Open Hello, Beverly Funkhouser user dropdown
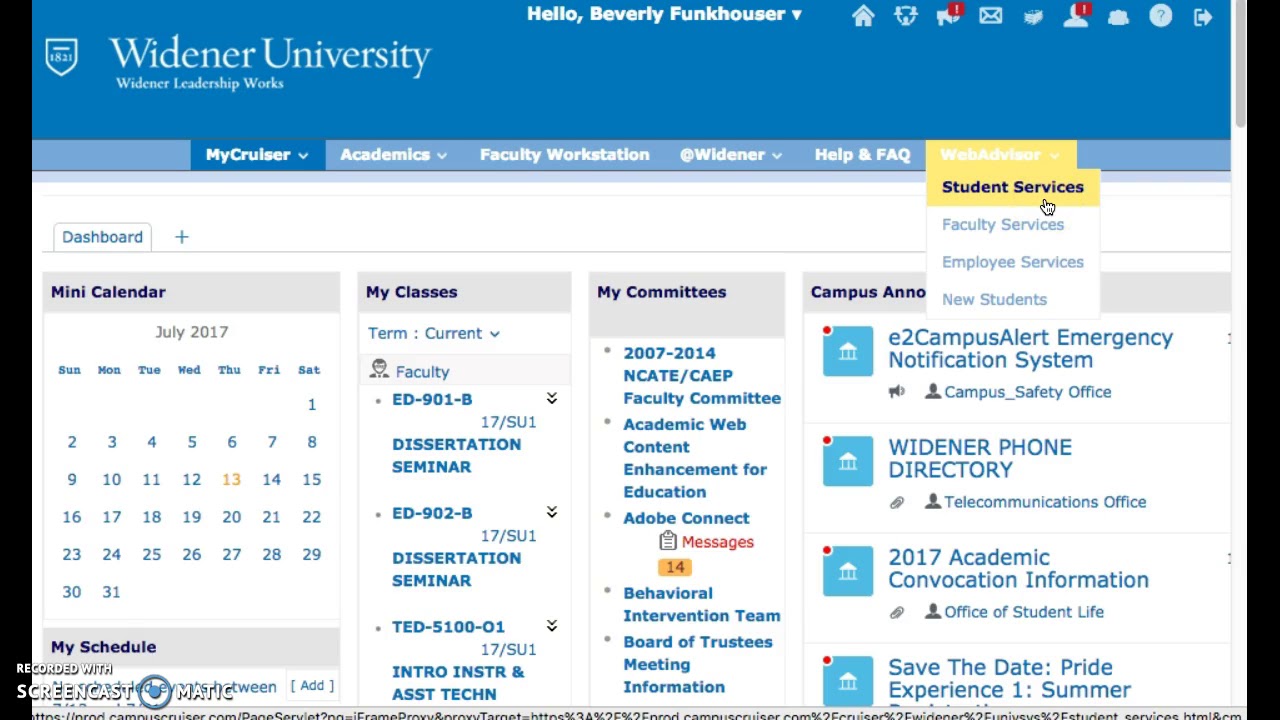 tap(664, 14)
